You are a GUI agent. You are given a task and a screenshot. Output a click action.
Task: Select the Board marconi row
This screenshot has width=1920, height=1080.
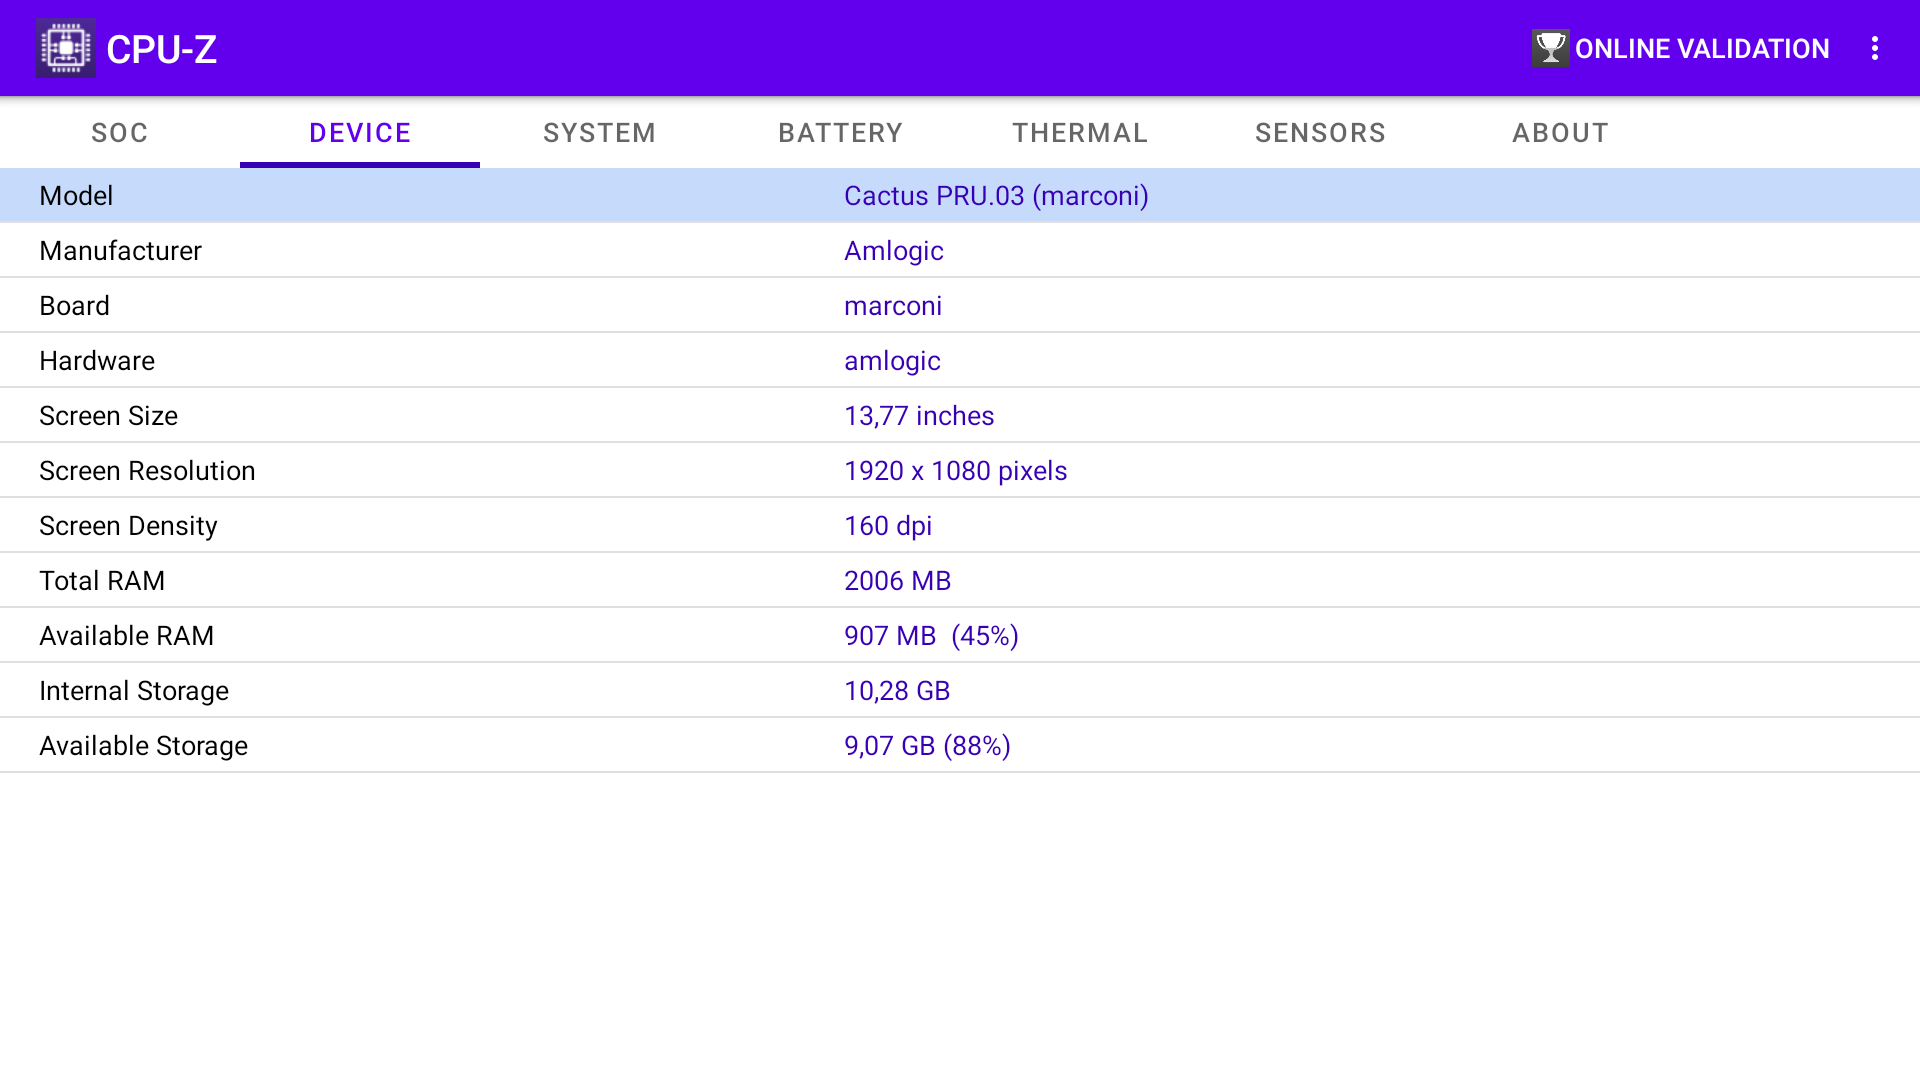960,306
